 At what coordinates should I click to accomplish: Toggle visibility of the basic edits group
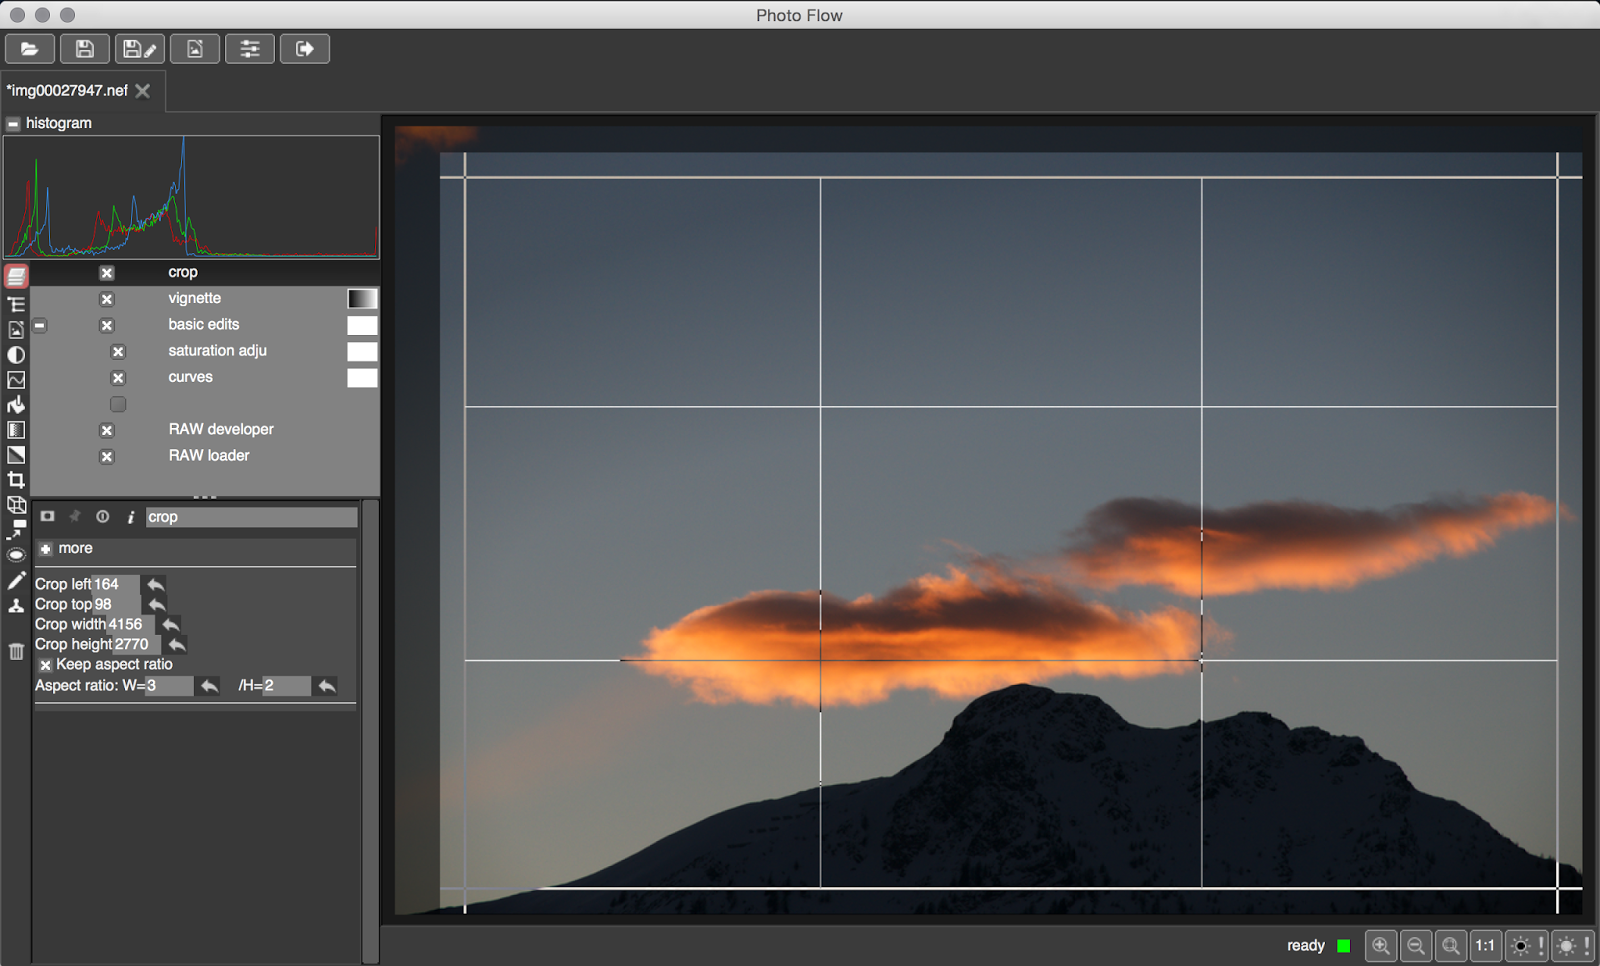(x=107, y=325)
